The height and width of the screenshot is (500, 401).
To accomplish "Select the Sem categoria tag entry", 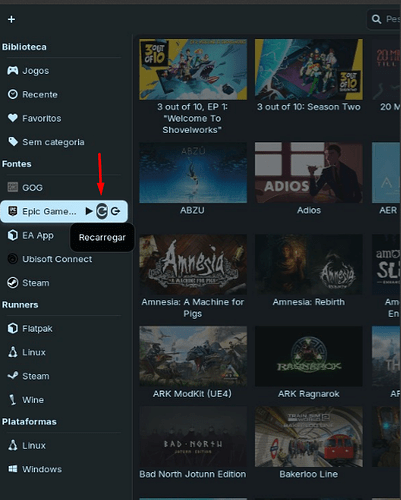I will [63, 142].
